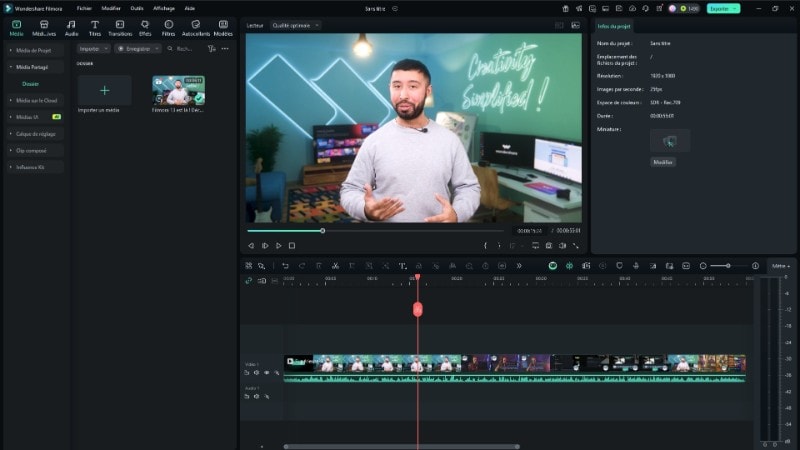Click the delete trash icon in timeline toolbar

[318, 266]
